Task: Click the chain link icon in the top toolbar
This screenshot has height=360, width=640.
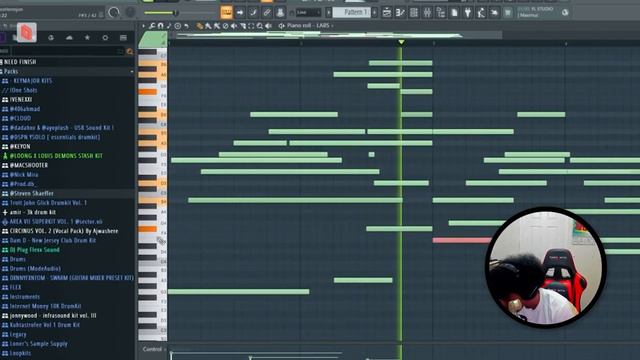Action: 267,13
